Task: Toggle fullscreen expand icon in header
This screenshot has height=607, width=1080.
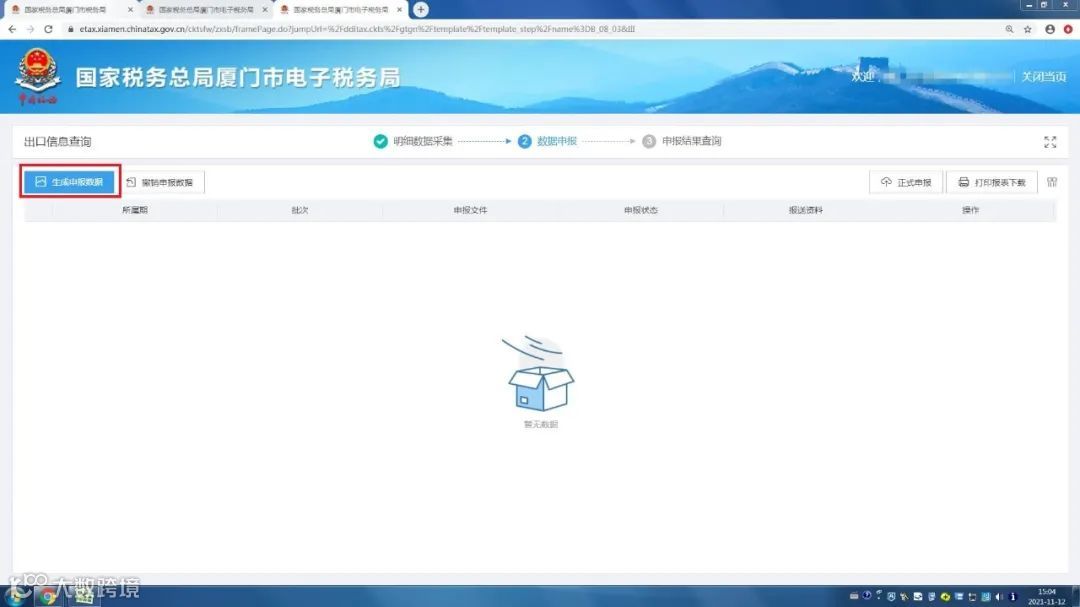Action: tap(1050, 142)
